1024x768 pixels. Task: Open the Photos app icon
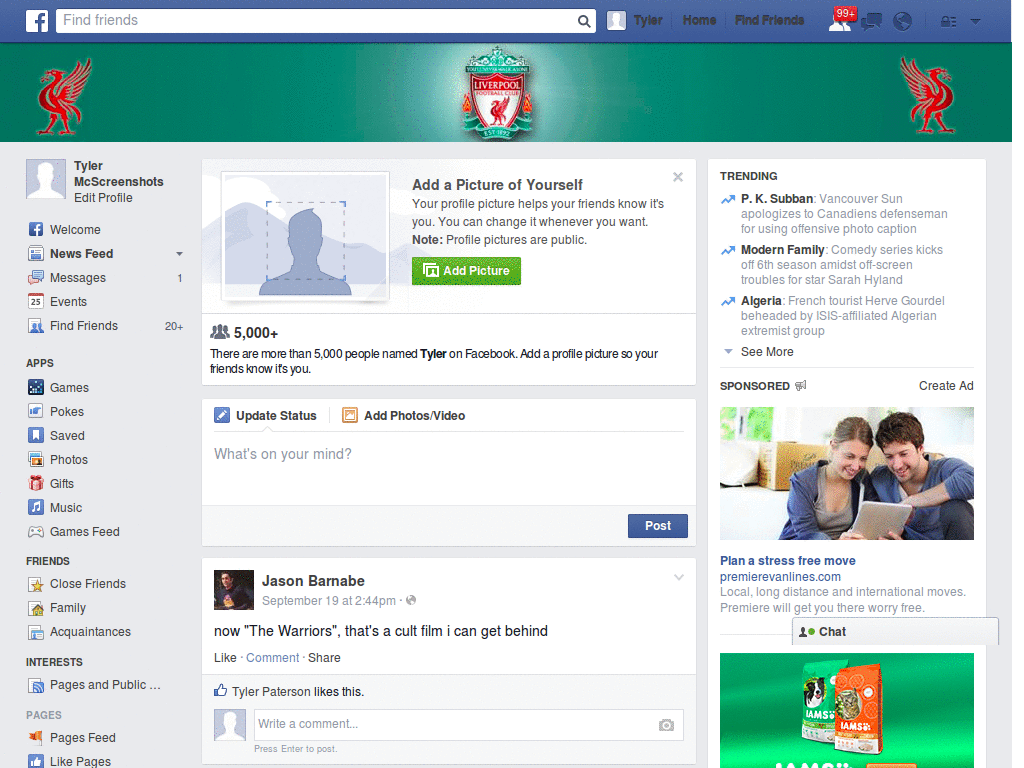[36, 460]
